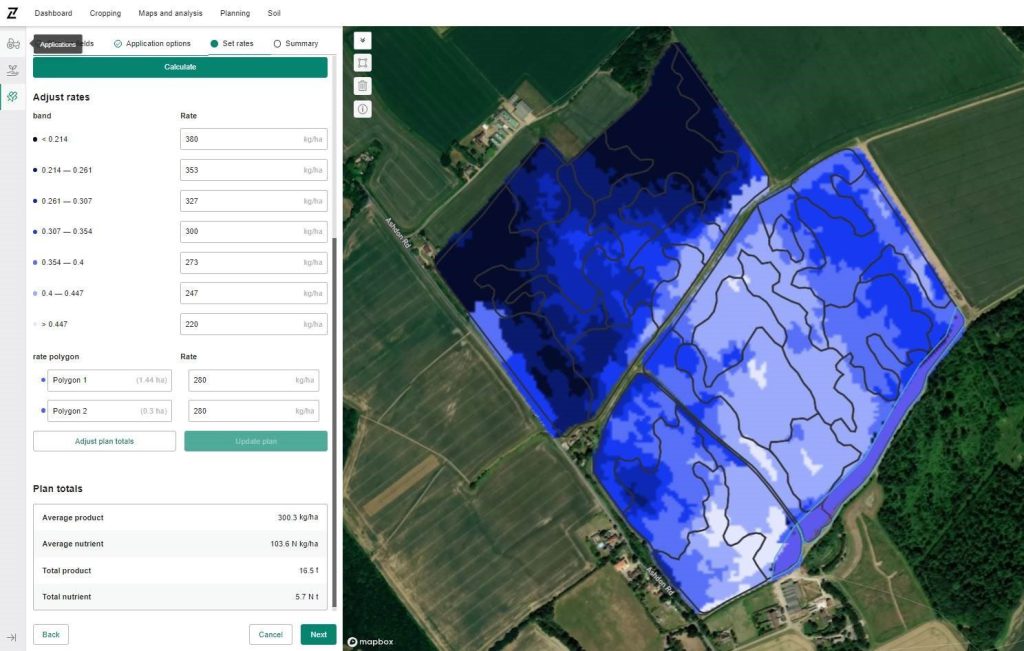Open the map info icon
Viewport: 1024px width, 651px height.
(x=362, y=108)
